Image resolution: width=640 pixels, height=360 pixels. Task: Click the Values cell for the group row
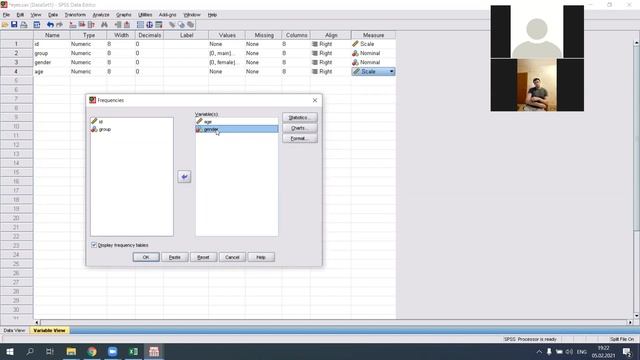[227, 53]
